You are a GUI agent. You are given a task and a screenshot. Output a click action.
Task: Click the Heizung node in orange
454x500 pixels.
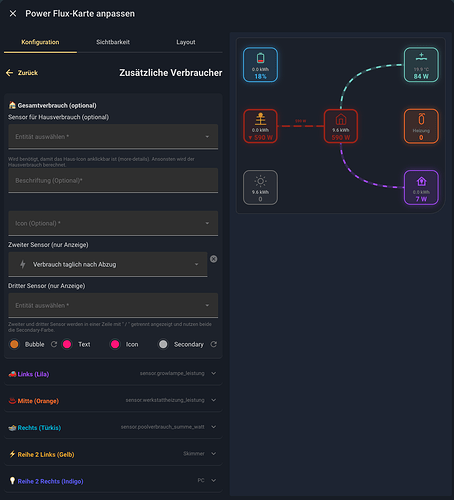pyautogui.click(x=421, y=126)
